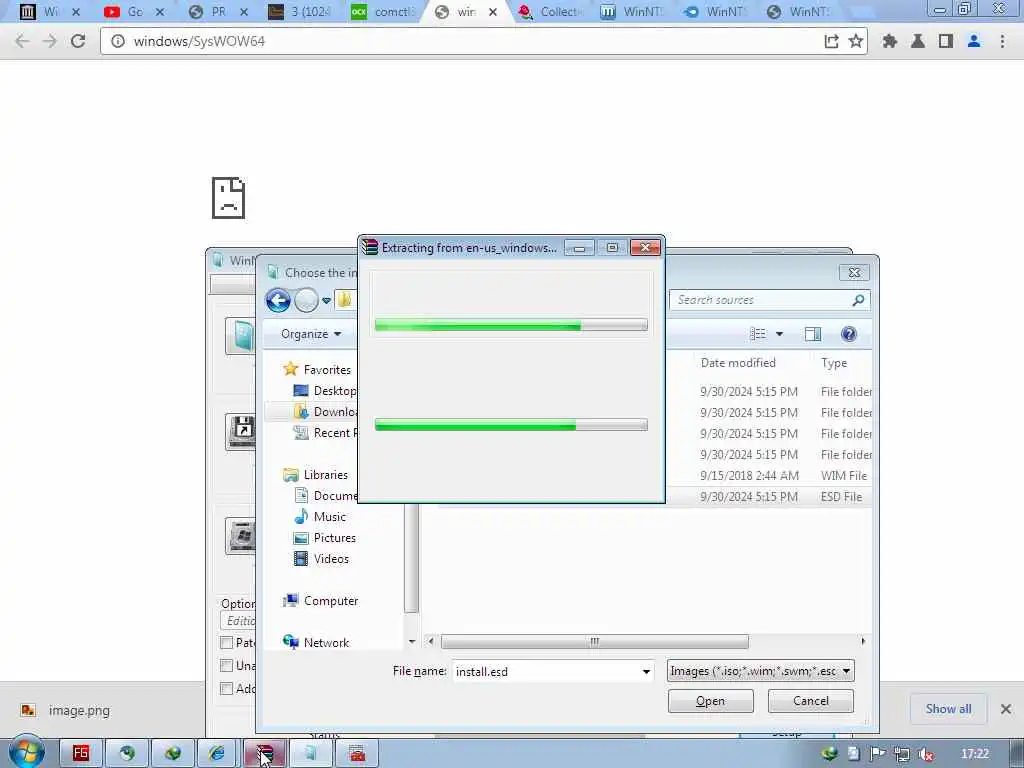Open Images file type filter dropdown
Screen dimensions: 1024x768
[x=760, y=671]
